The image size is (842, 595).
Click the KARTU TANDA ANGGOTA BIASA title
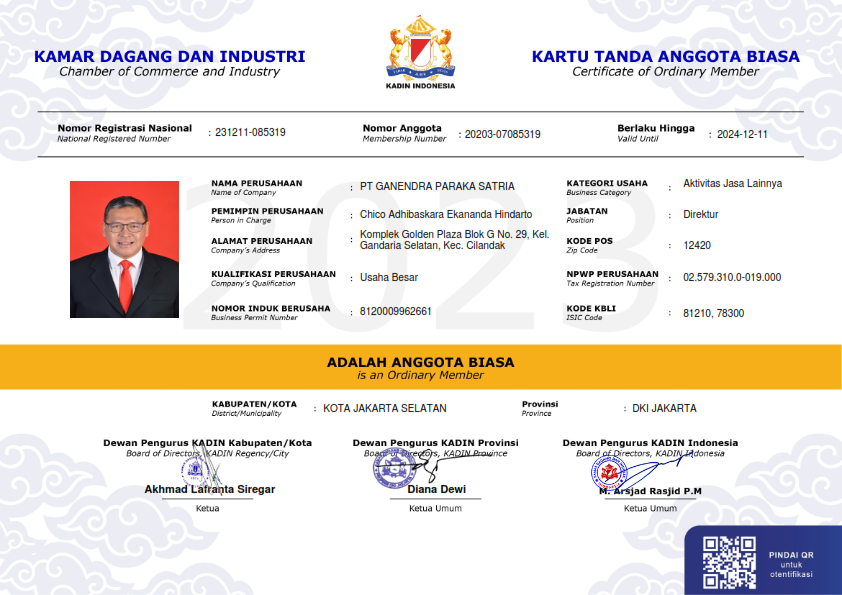(x=665, y=57)
